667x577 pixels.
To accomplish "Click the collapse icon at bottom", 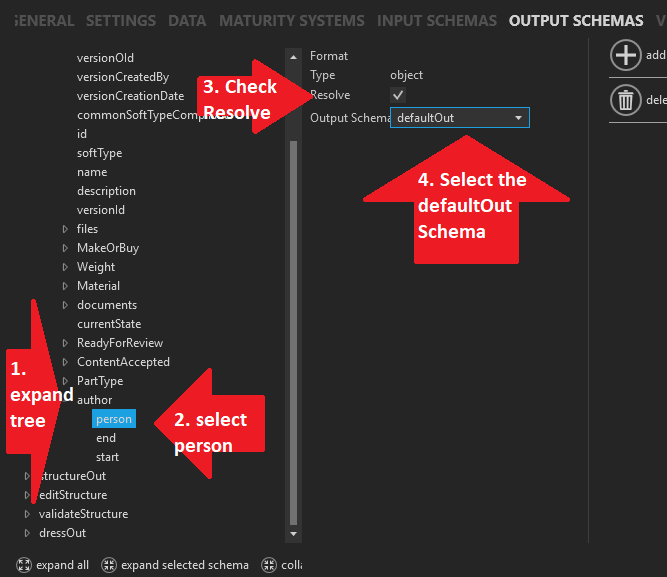I will coord(269,565).
